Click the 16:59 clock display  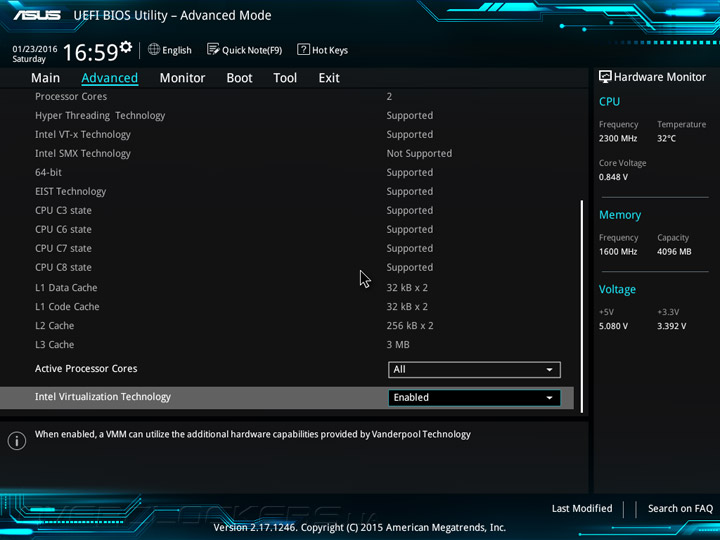90,52
